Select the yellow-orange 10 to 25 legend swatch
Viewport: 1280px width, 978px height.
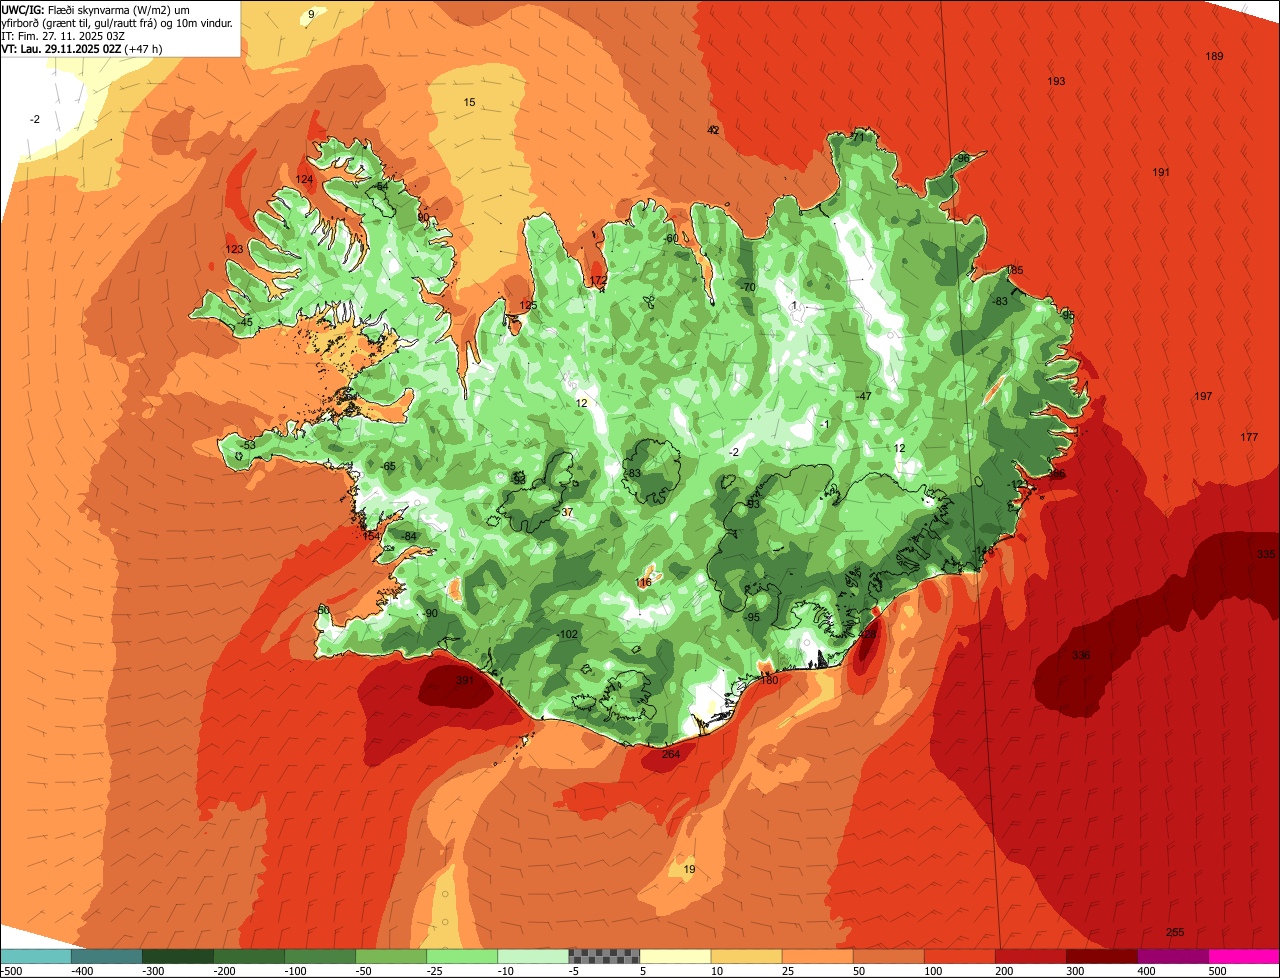tap(746, 956)
